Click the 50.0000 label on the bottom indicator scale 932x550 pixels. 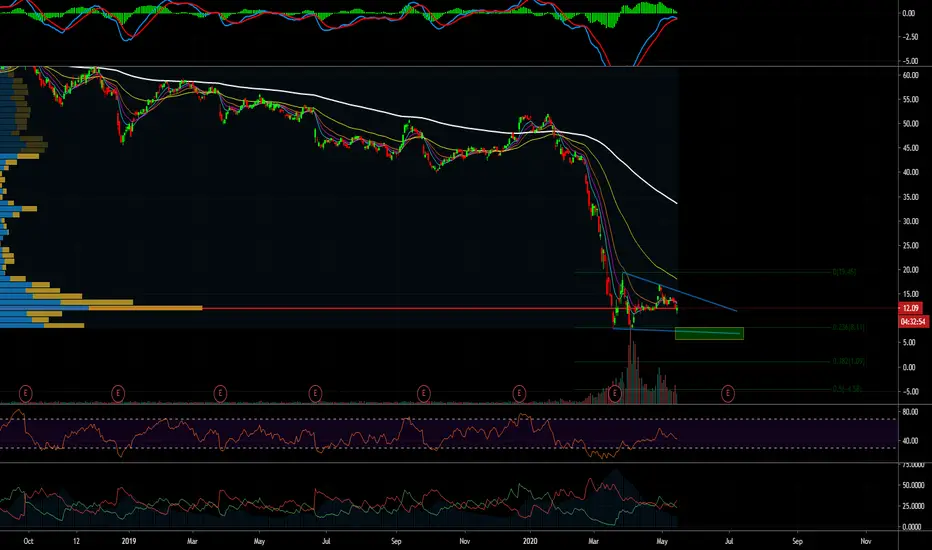(912, 485)
